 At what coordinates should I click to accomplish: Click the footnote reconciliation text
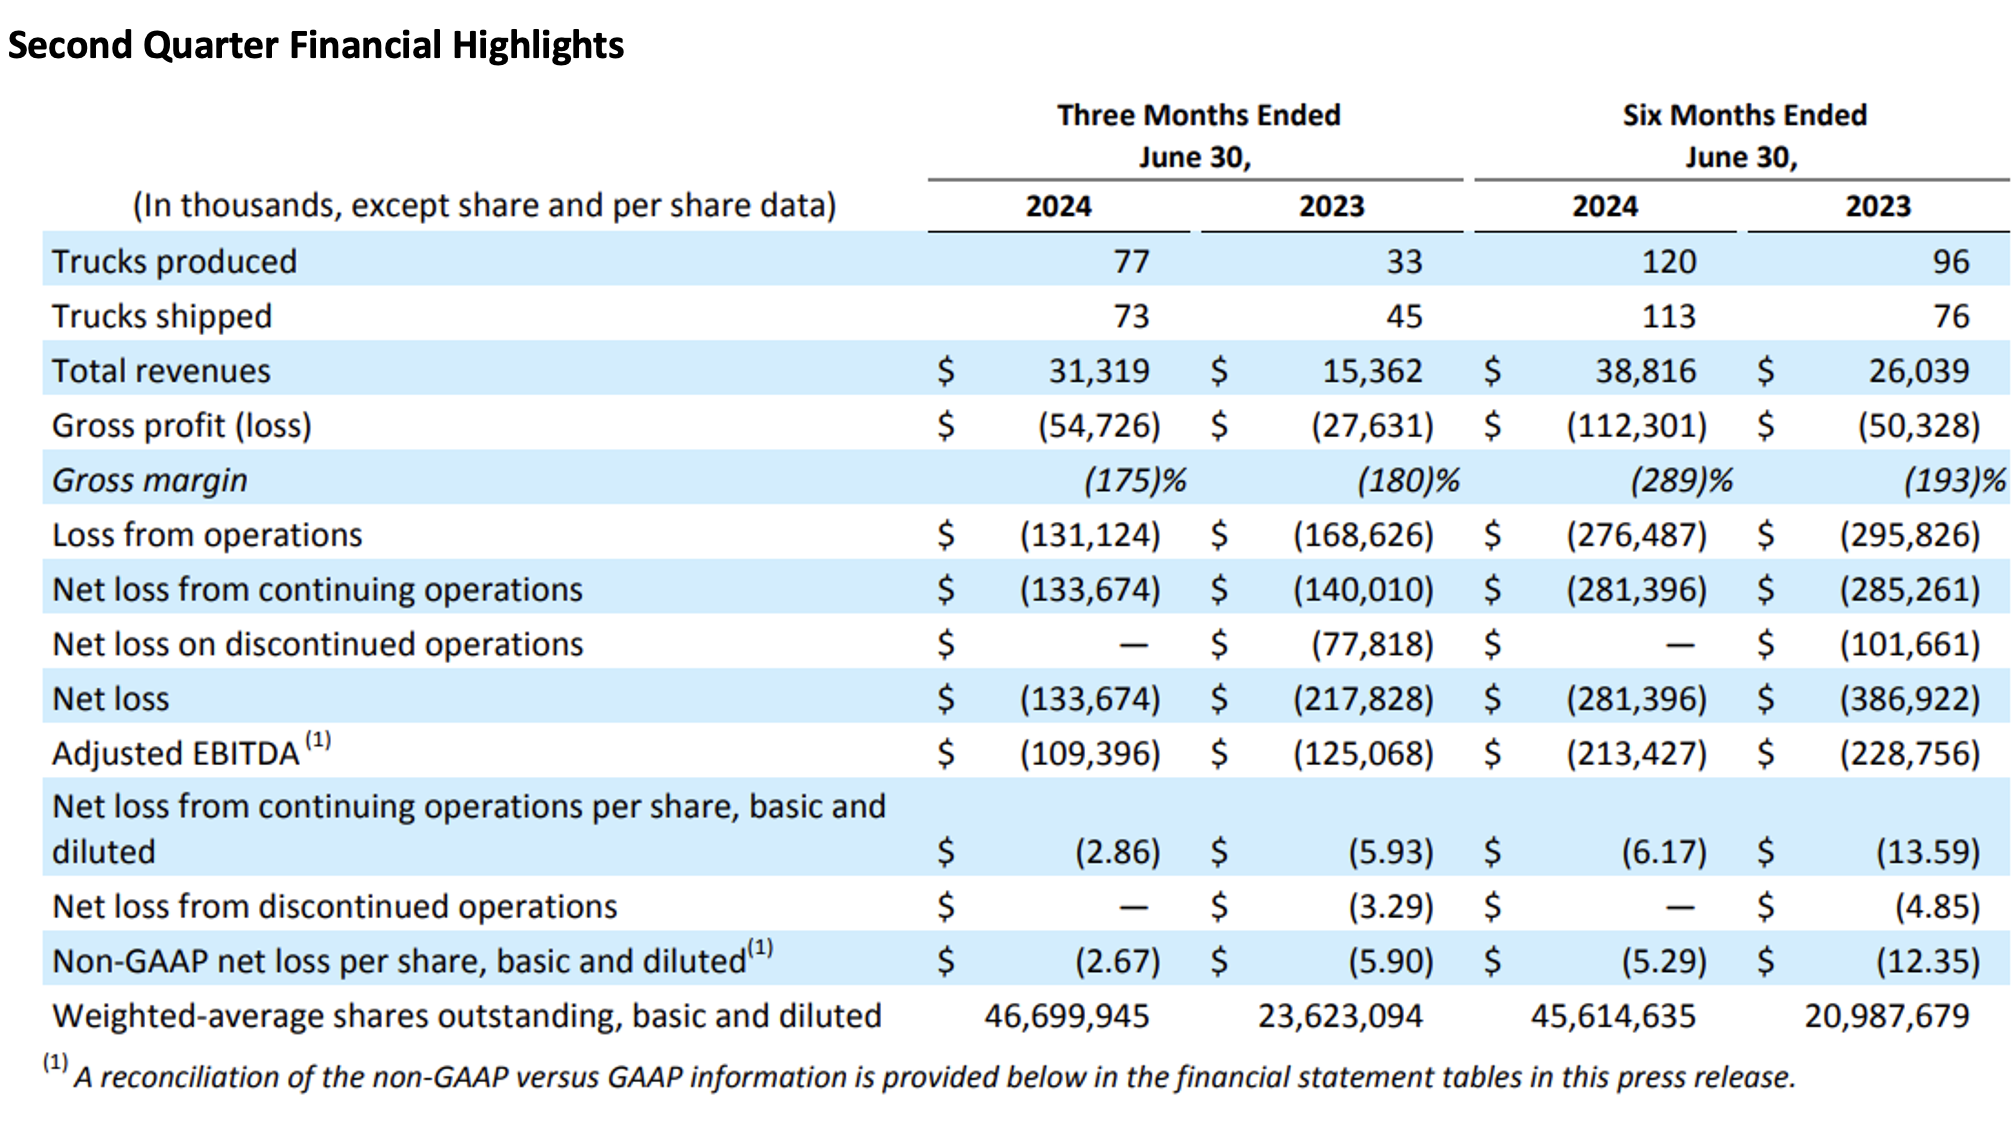[919, 1075]
